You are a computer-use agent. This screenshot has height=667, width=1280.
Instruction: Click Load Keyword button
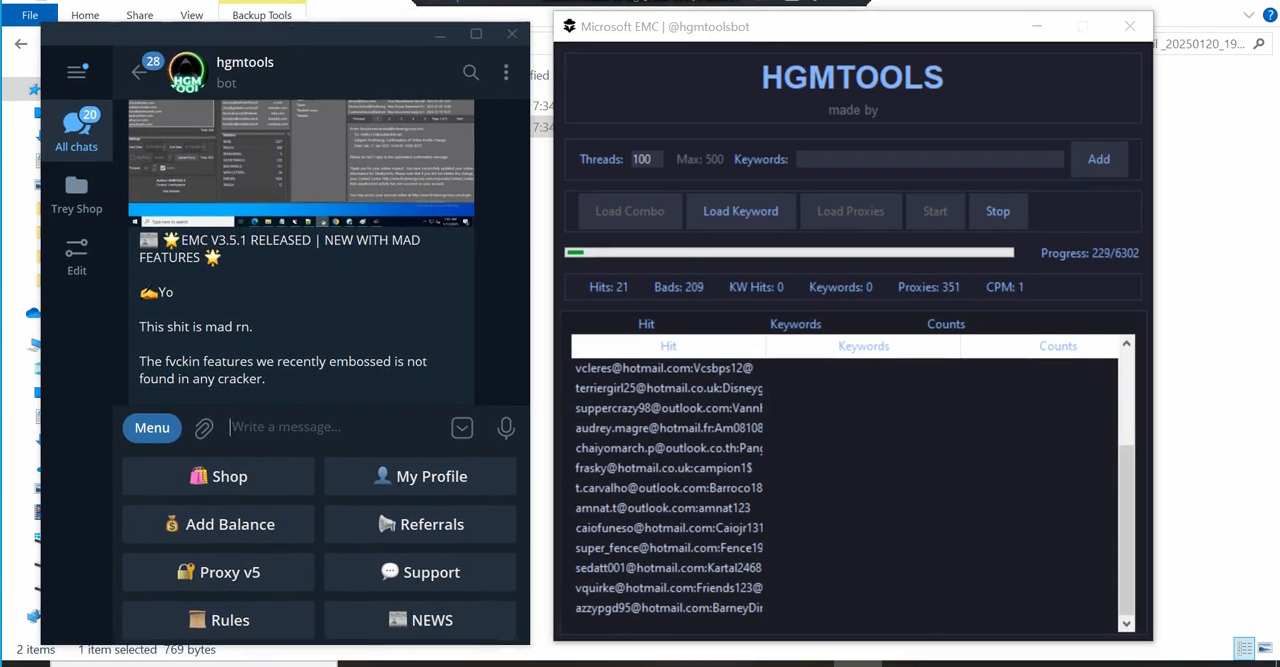(740, 211)
